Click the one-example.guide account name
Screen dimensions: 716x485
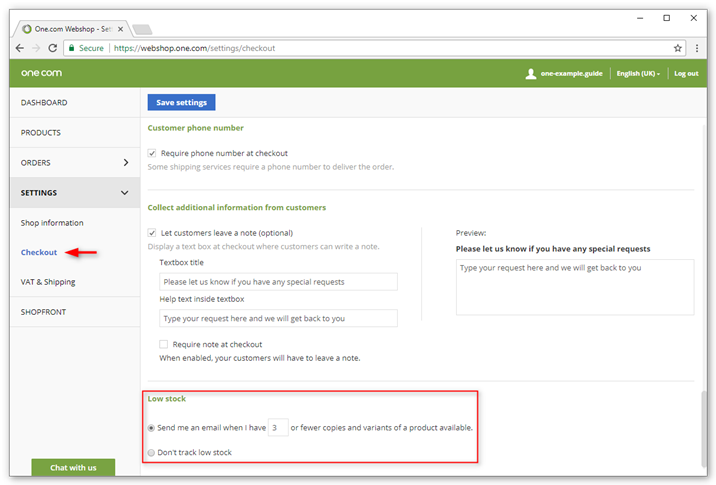click(x=571, y=74)
